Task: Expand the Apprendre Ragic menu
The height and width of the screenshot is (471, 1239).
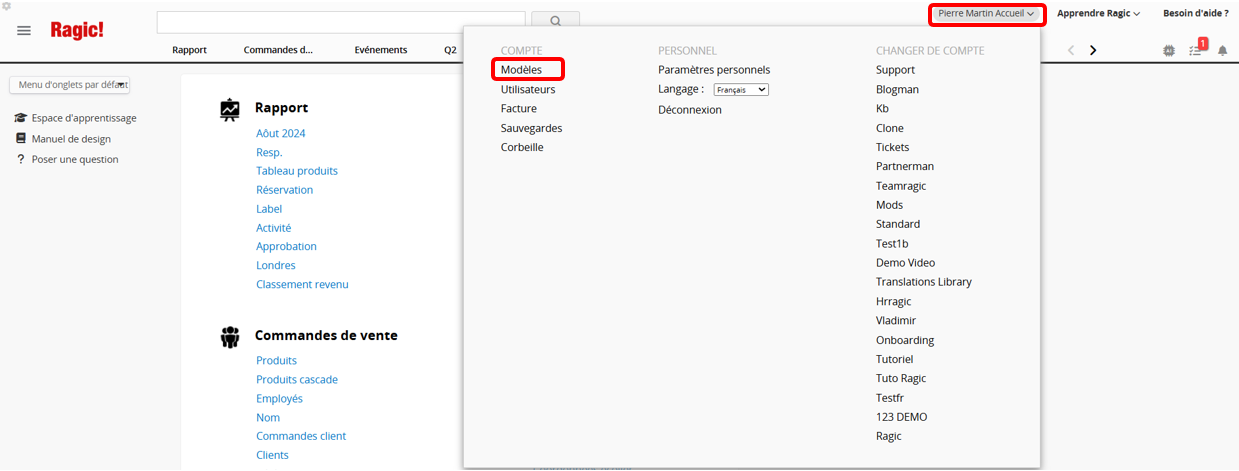Action: click(x=1098, y=14)
